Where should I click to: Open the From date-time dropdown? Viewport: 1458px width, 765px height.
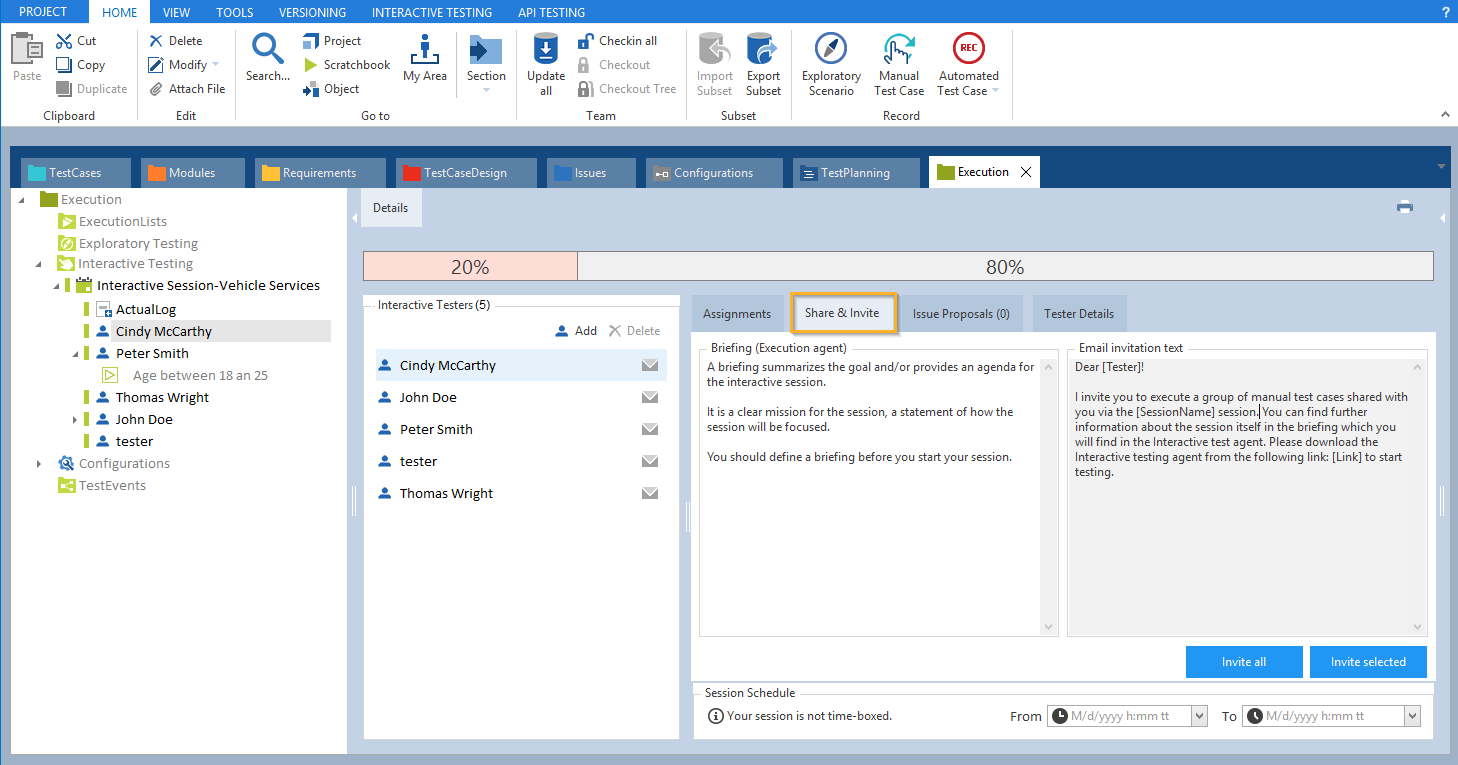tap(1199, 716)
